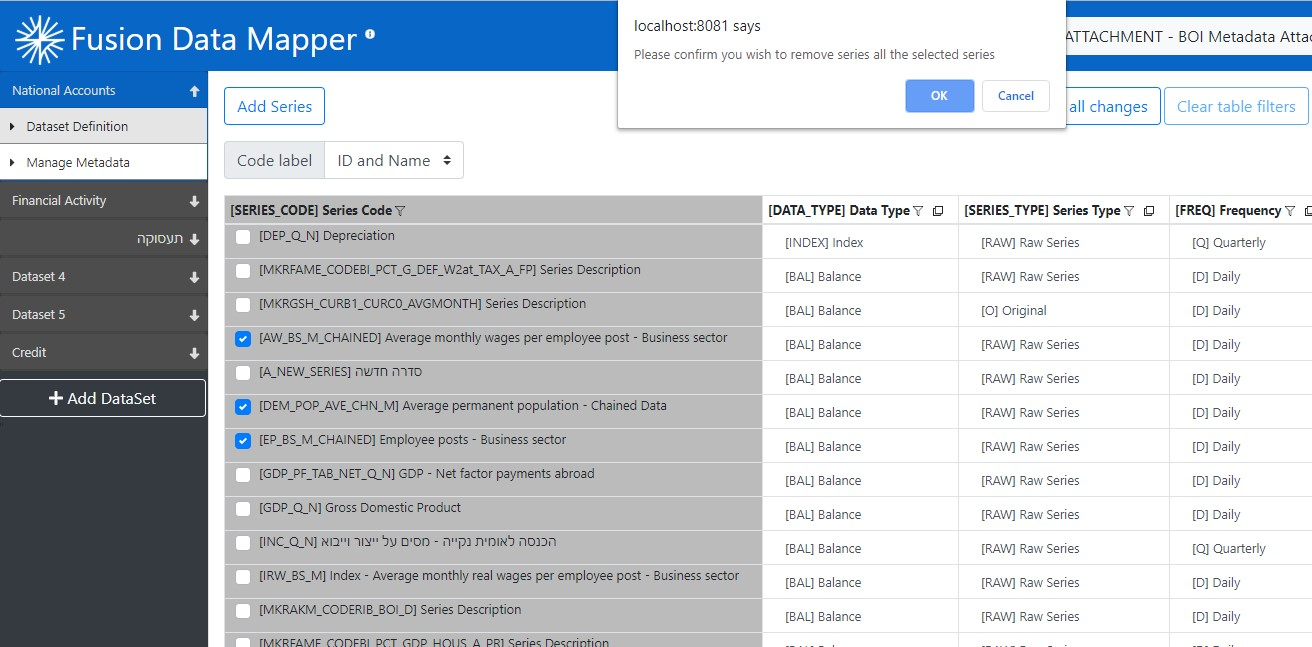Viewport: 1312px width, 647px height.
Task: Open the ID and Name code label dropdown
Action: coord(394,160)
